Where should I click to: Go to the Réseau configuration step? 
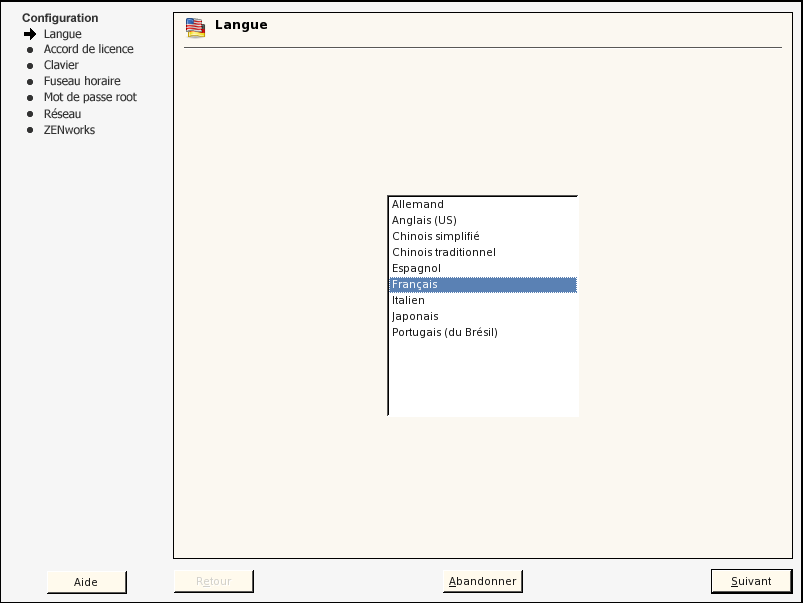tap(63, 113)
